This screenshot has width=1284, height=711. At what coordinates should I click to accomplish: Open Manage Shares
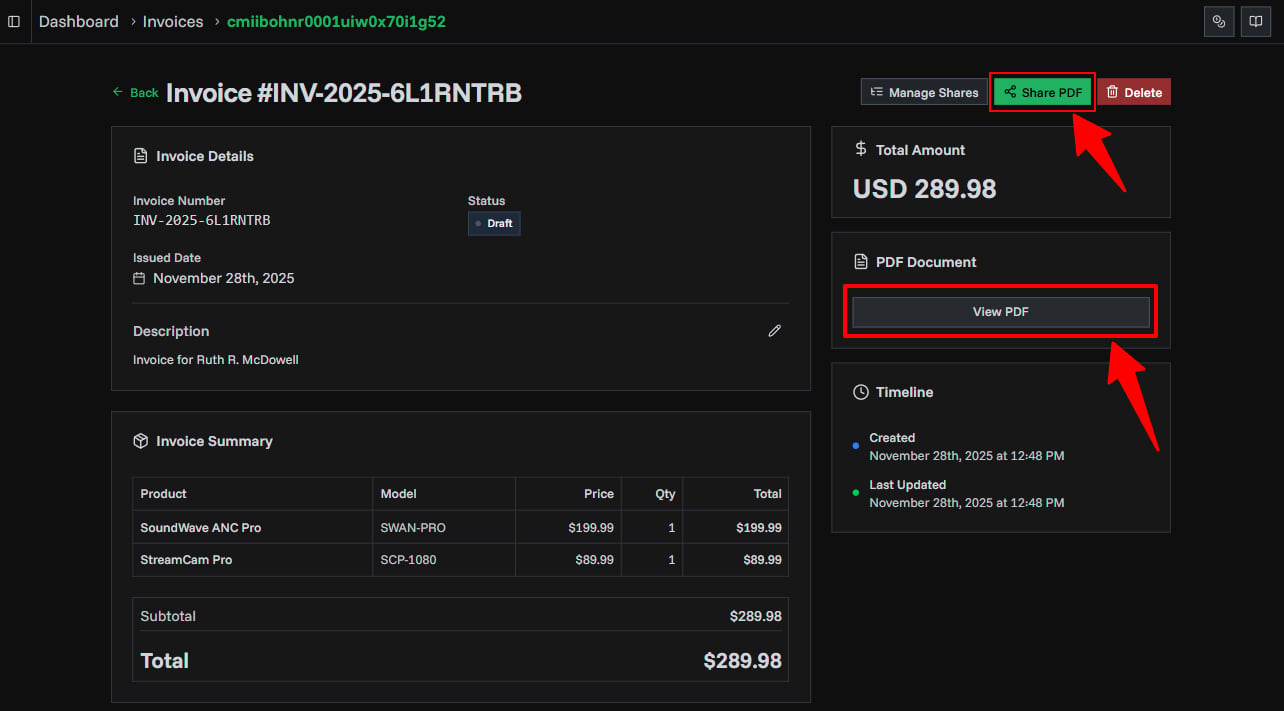click(x=924, y=92)
